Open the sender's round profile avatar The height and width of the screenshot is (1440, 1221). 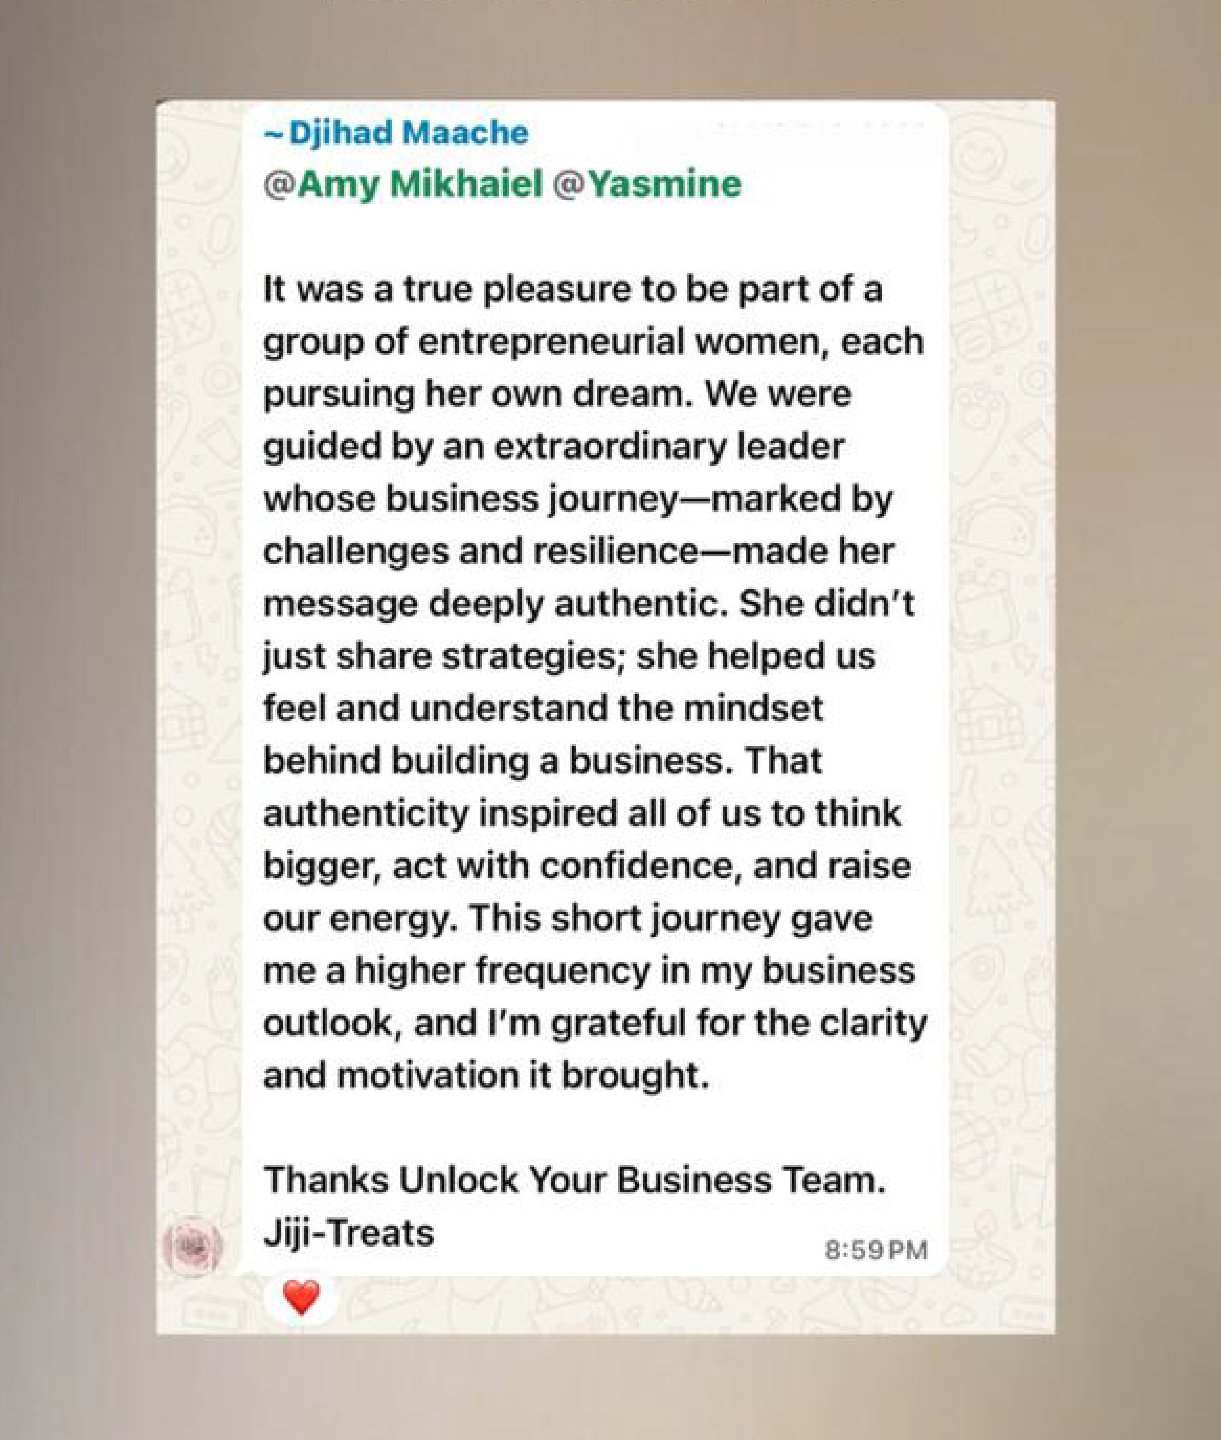click(x=191, y=1247)
